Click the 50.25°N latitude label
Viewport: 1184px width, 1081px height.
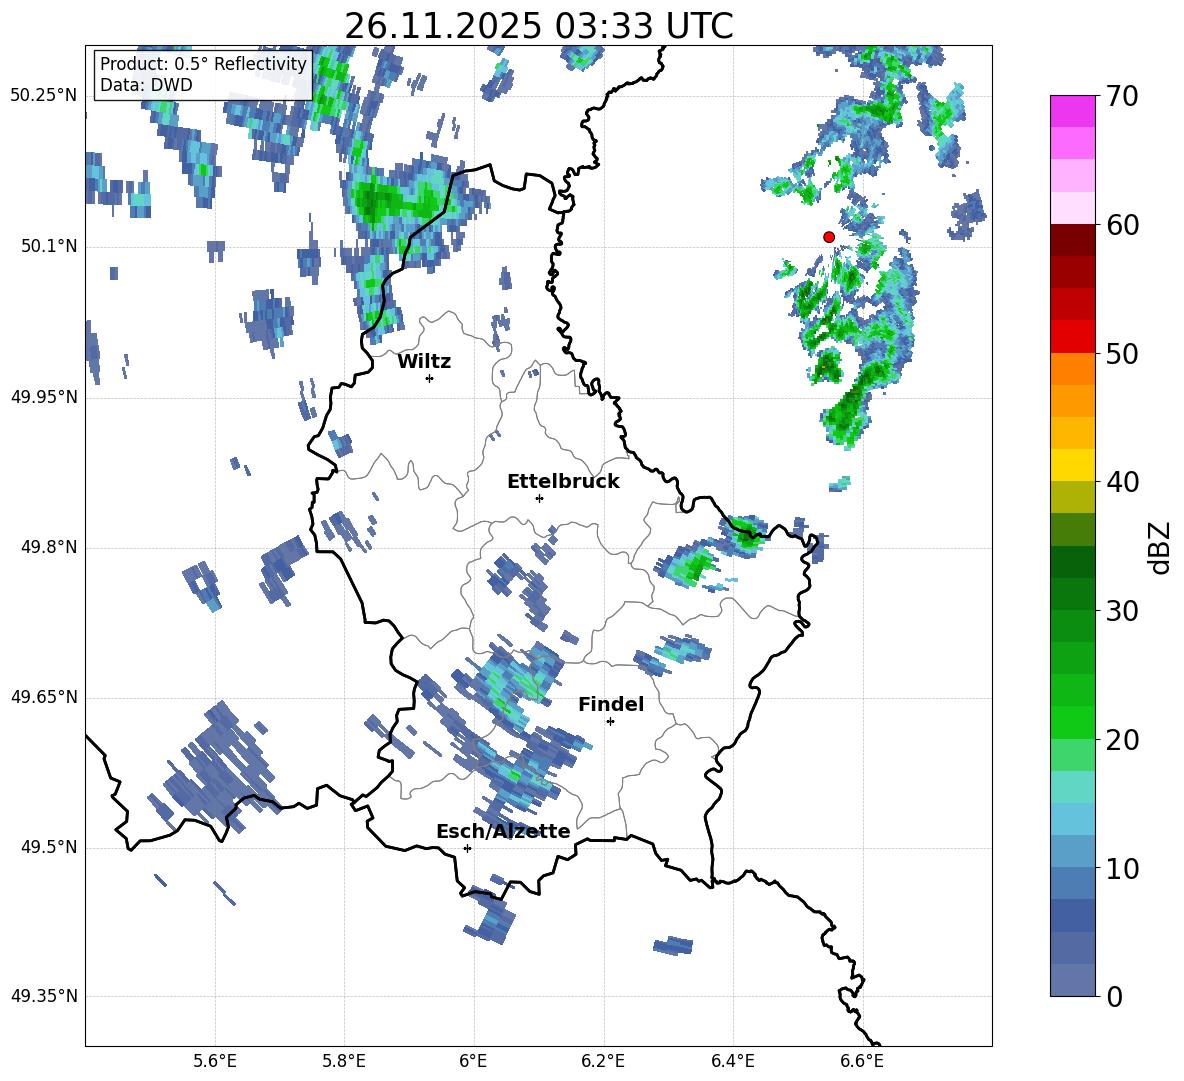(44, 96)
